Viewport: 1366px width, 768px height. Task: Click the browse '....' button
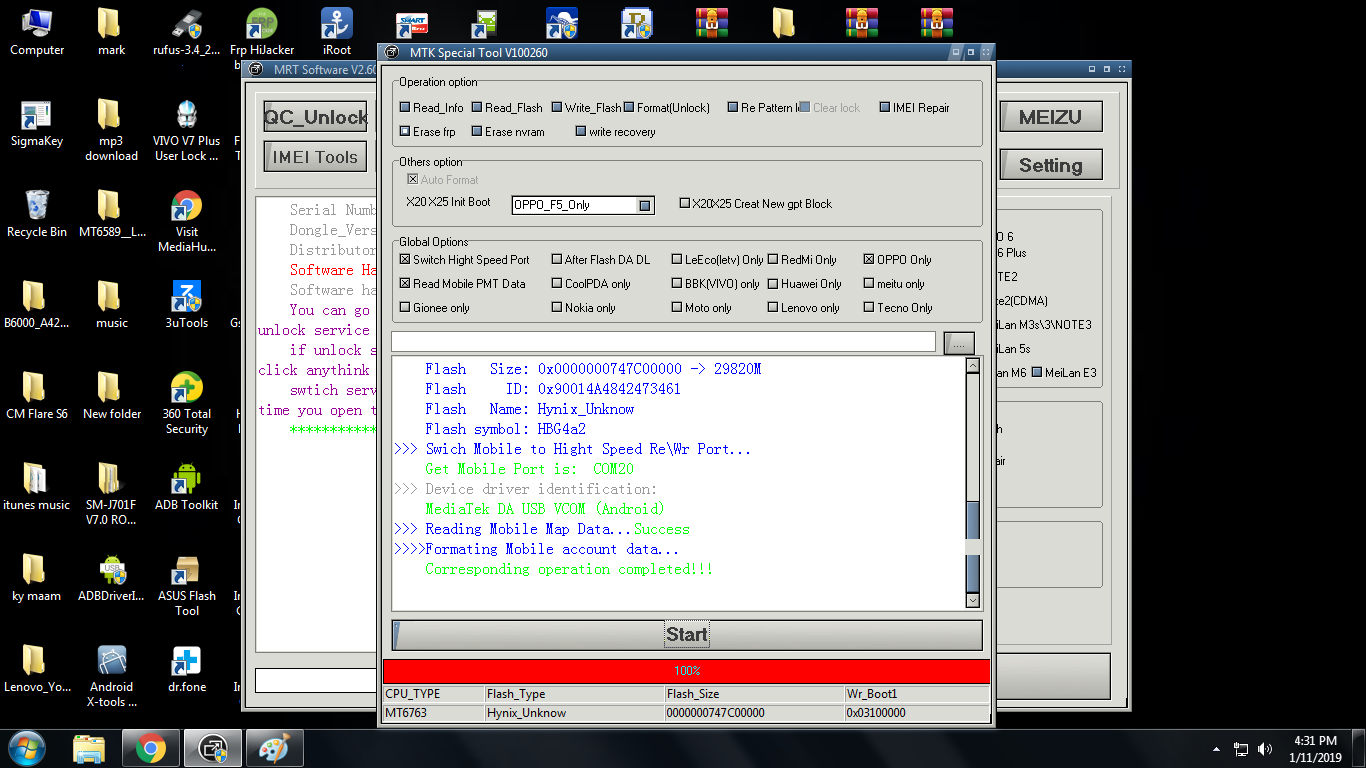tap(958, 343)
